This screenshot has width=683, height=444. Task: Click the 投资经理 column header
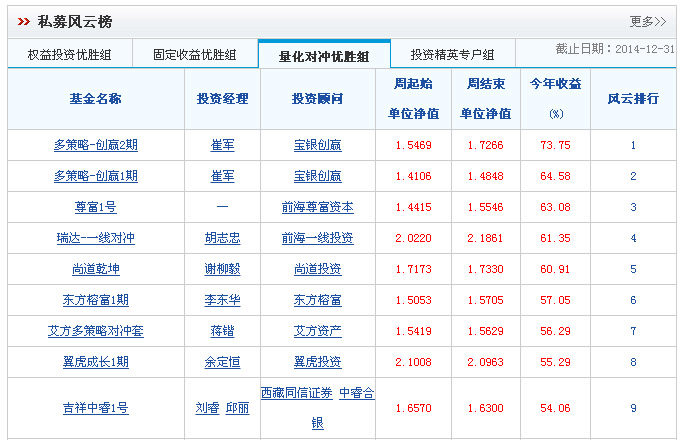(223, 98)
